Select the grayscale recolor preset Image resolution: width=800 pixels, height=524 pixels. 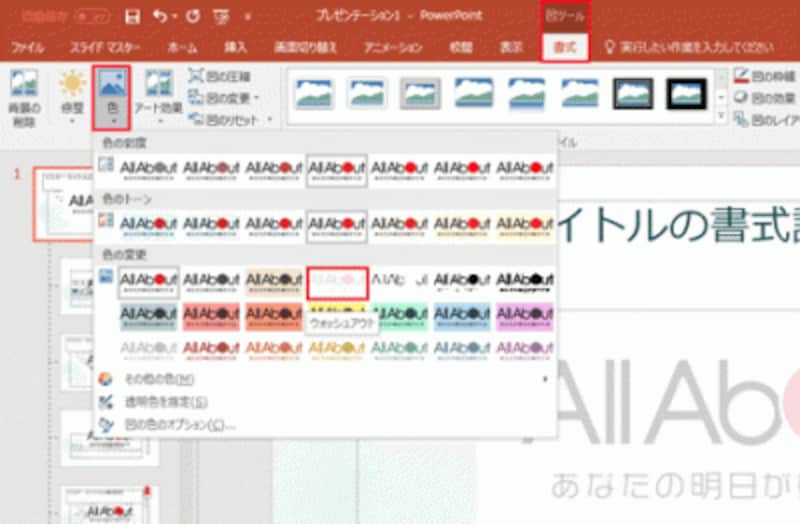[211, 282]
